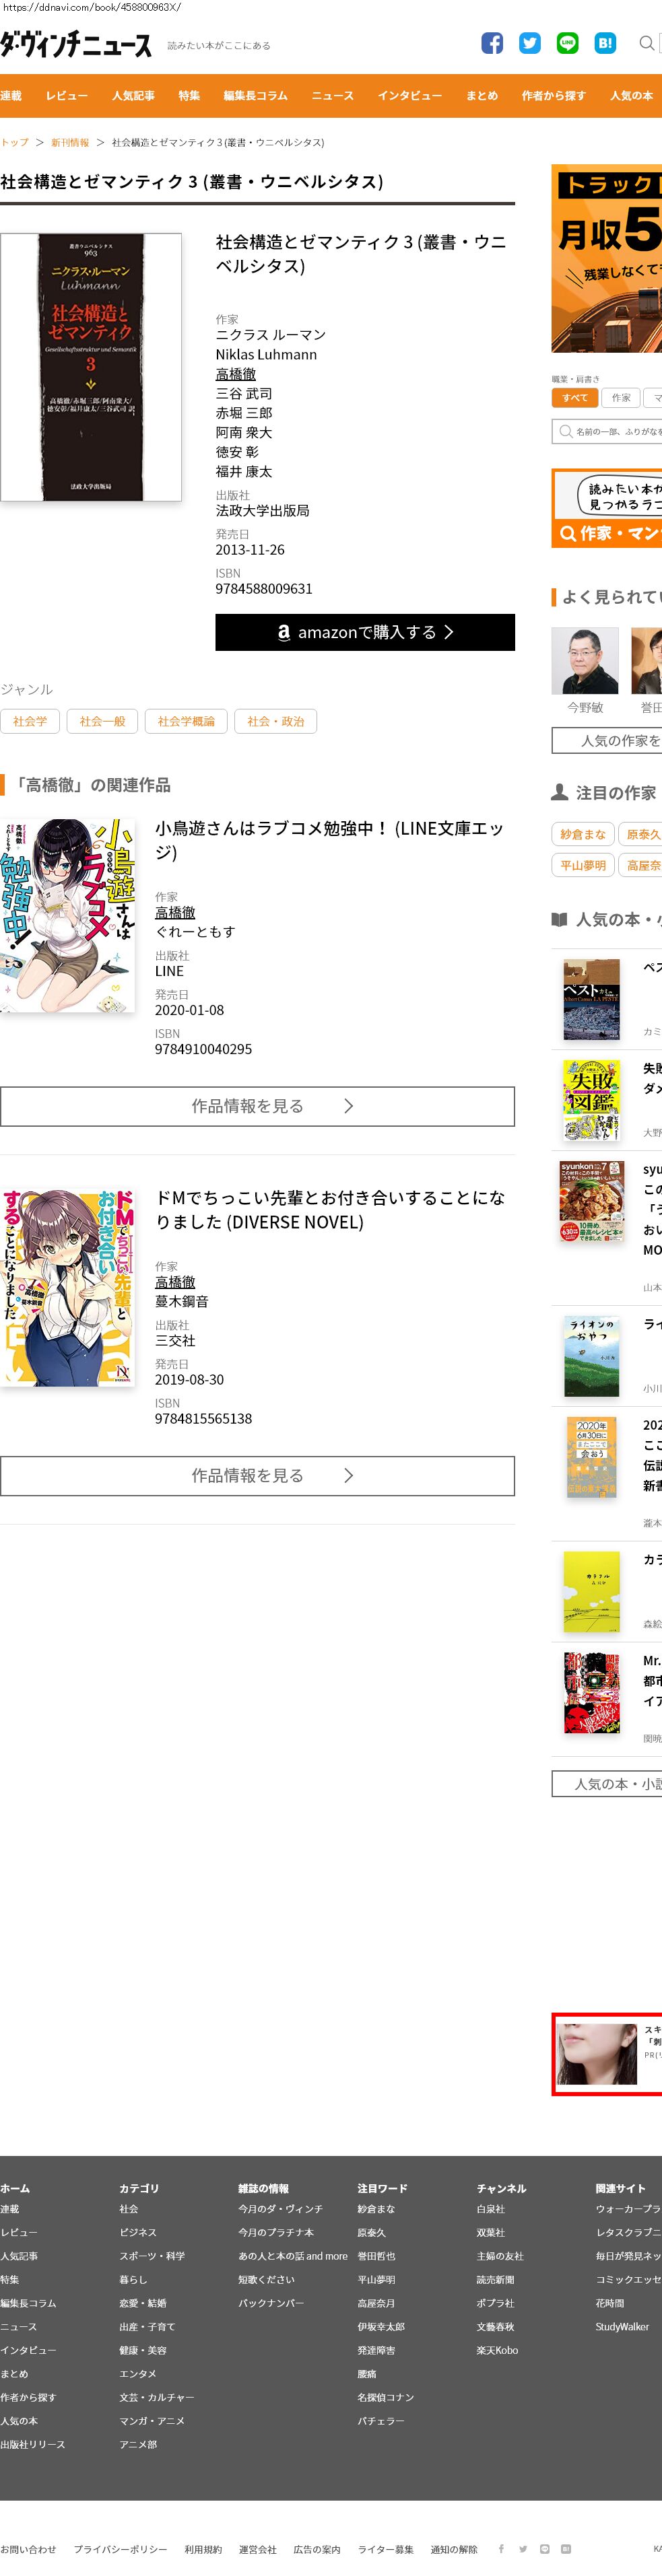Viewport: 662px width, 2576px height.
Task: Focus the author name search field
Action: (608, 431)
